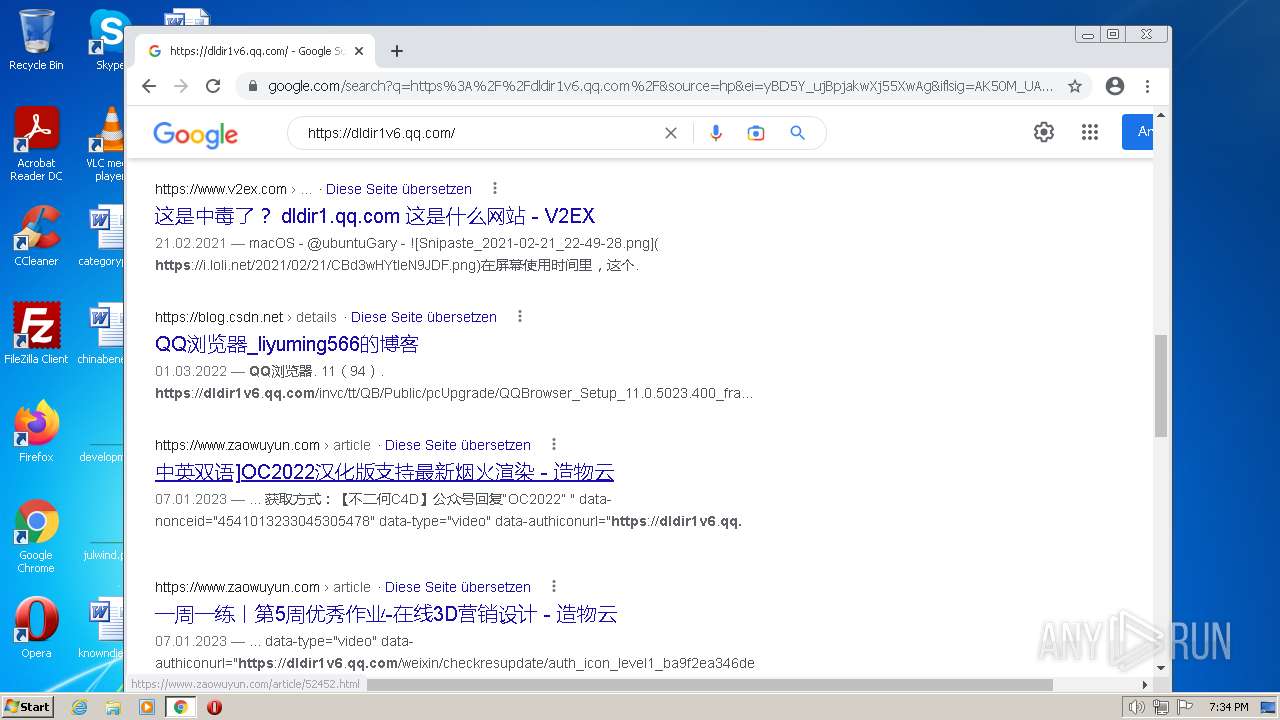Open options for the 一周一练 zaowuyun result
Screen dimensions: 1280x720
(553, 586)
